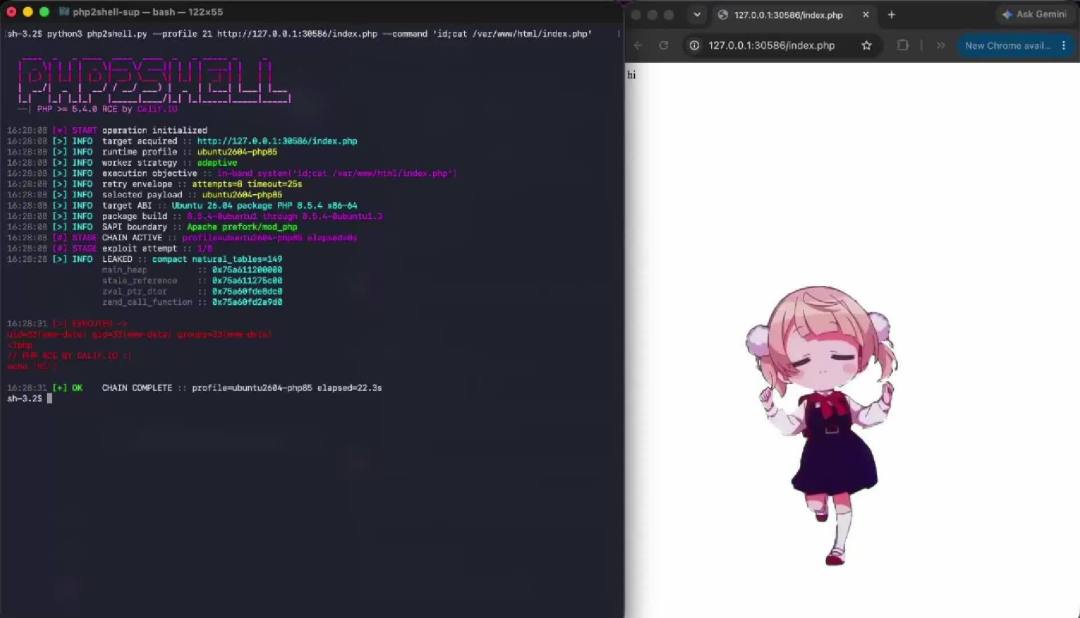Click "operation initialized" in the terminal log
Screen dimensions: 1080x618
click(x=154, y=130)
